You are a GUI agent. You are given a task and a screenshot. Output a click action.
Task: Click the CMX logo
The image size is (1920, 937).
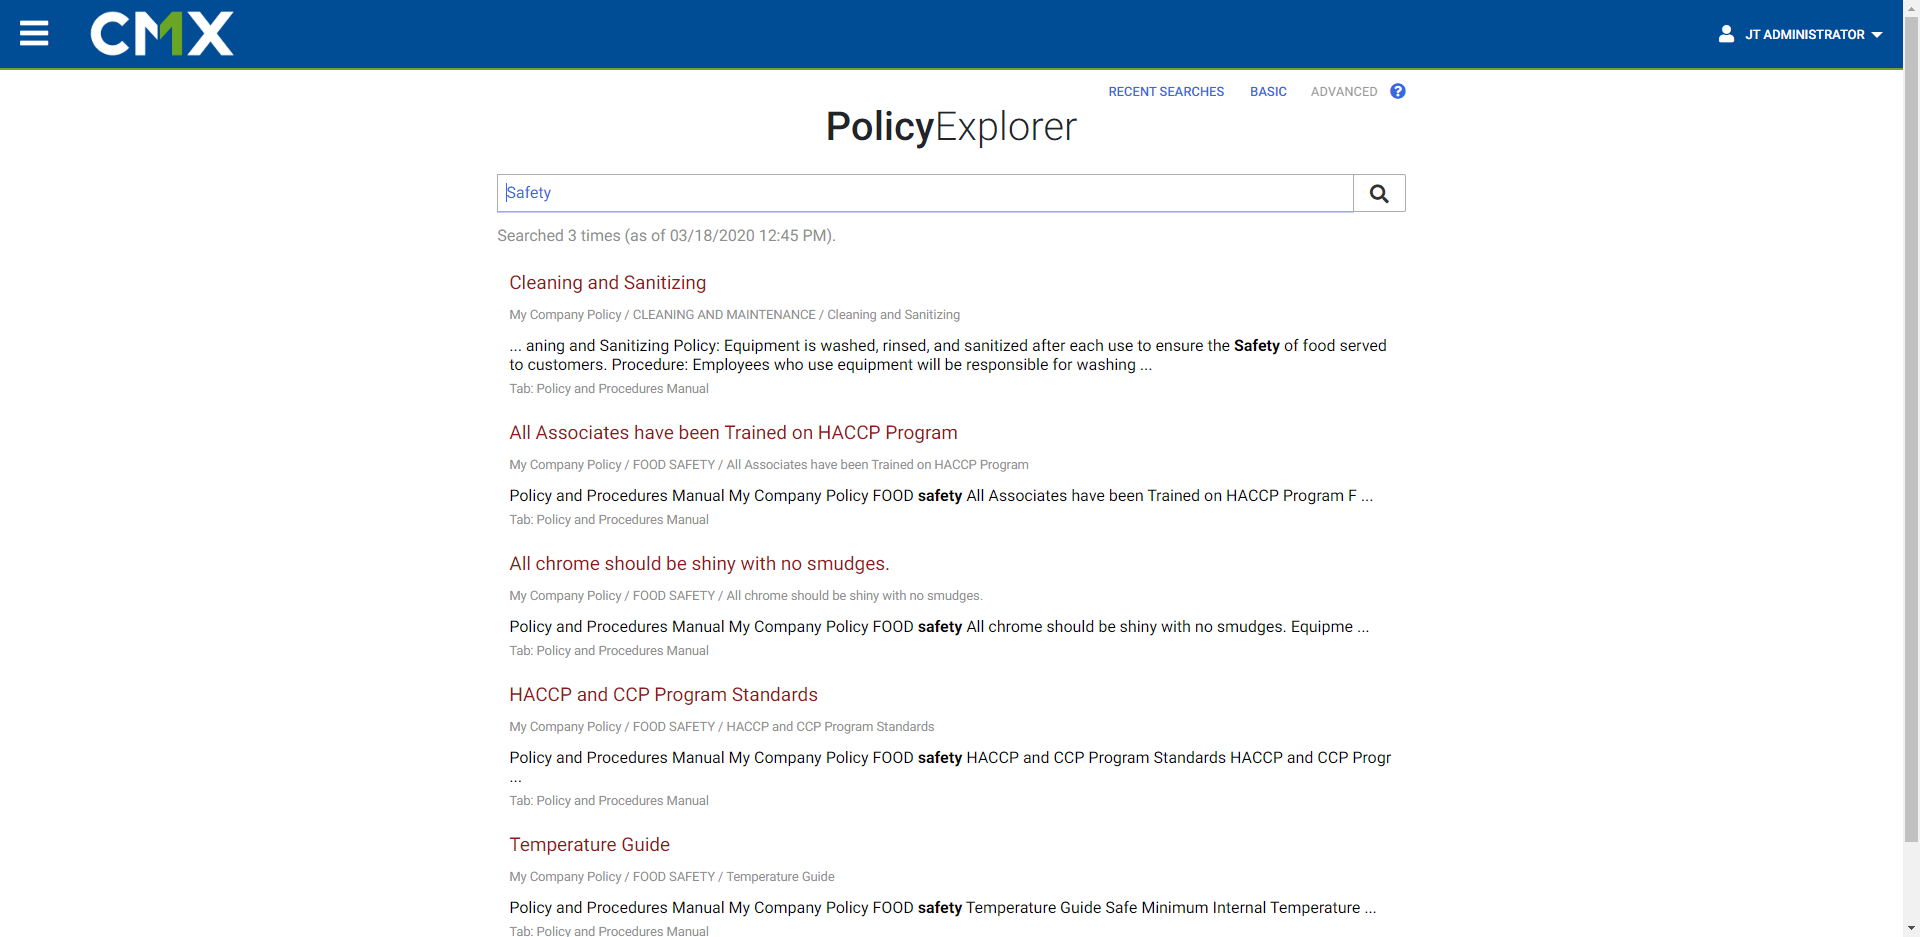[x=162, y=34]
